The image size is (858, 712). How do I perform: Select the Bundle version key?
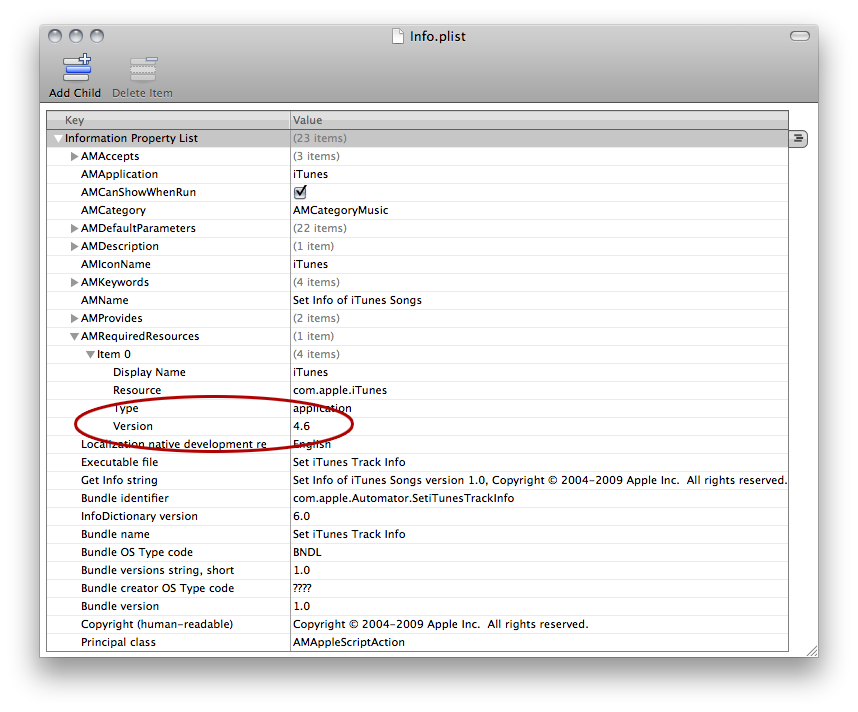point(120,606)
